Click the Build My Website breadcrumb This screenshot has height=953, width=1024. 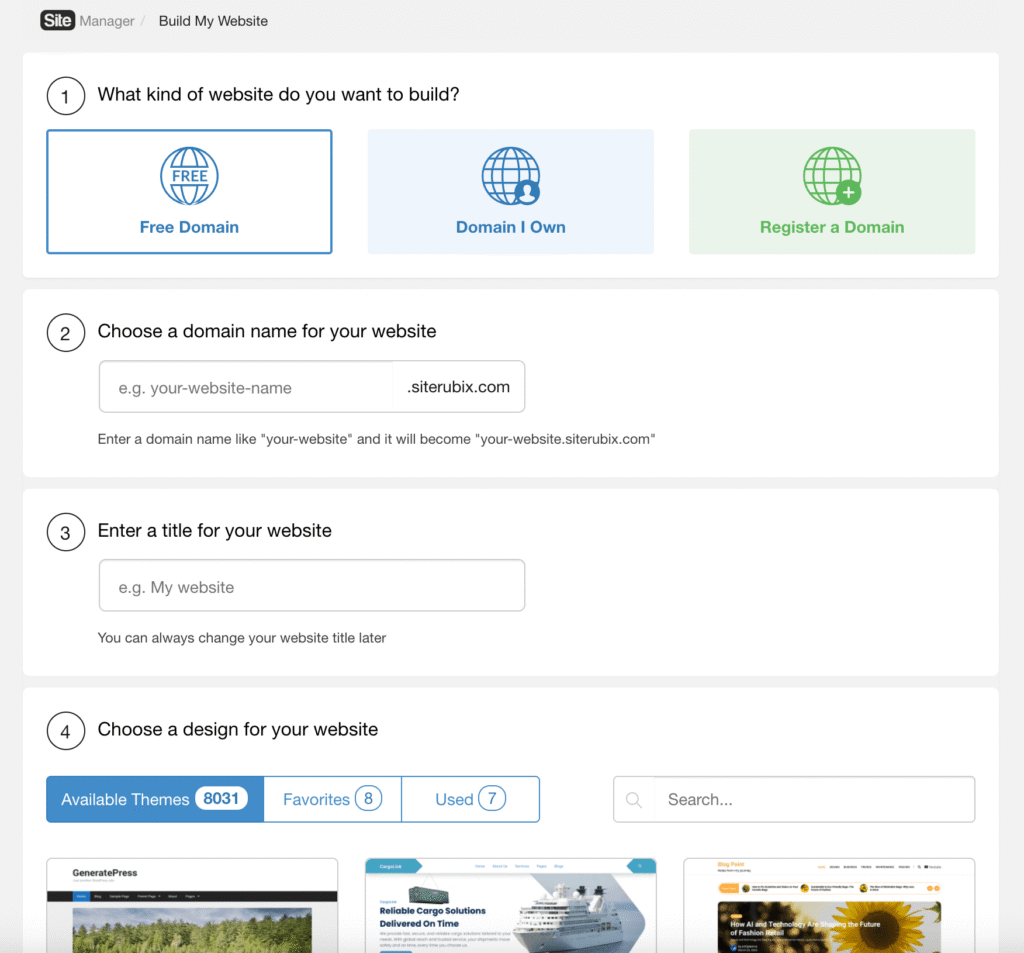[213, 20]
